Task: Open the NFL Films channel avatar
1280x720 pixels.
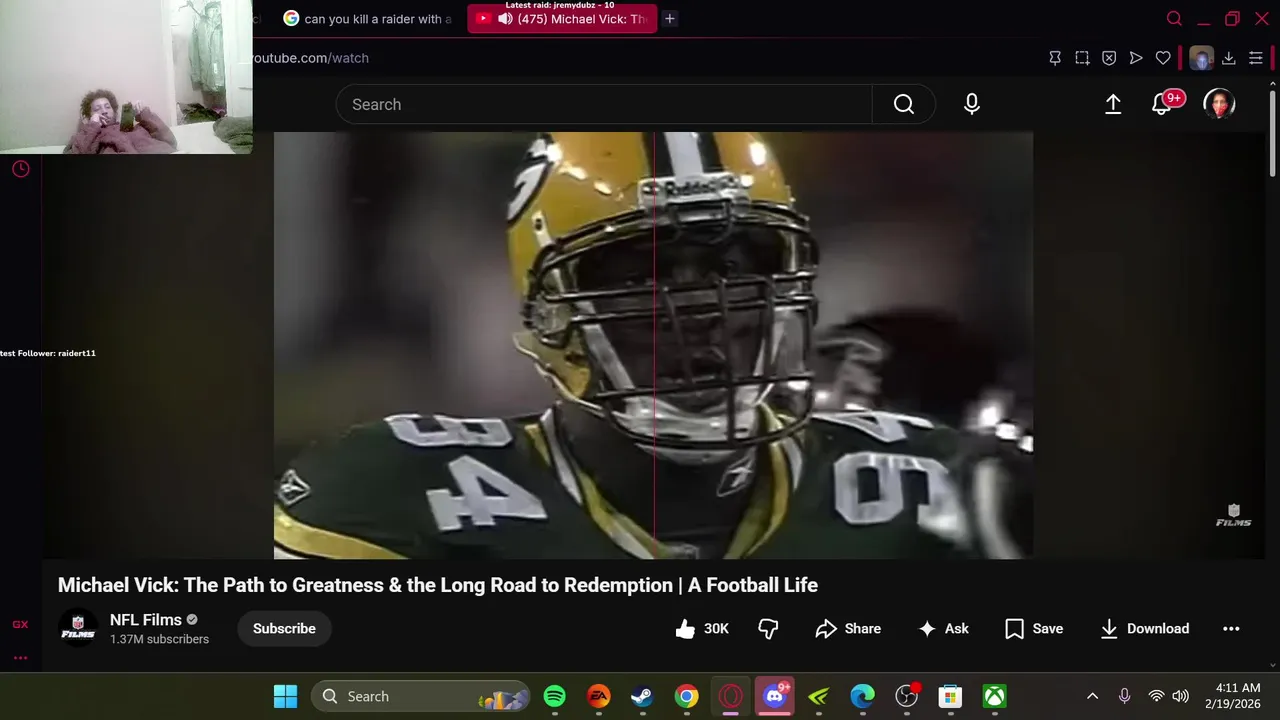Action: click(x=78, y=628)
